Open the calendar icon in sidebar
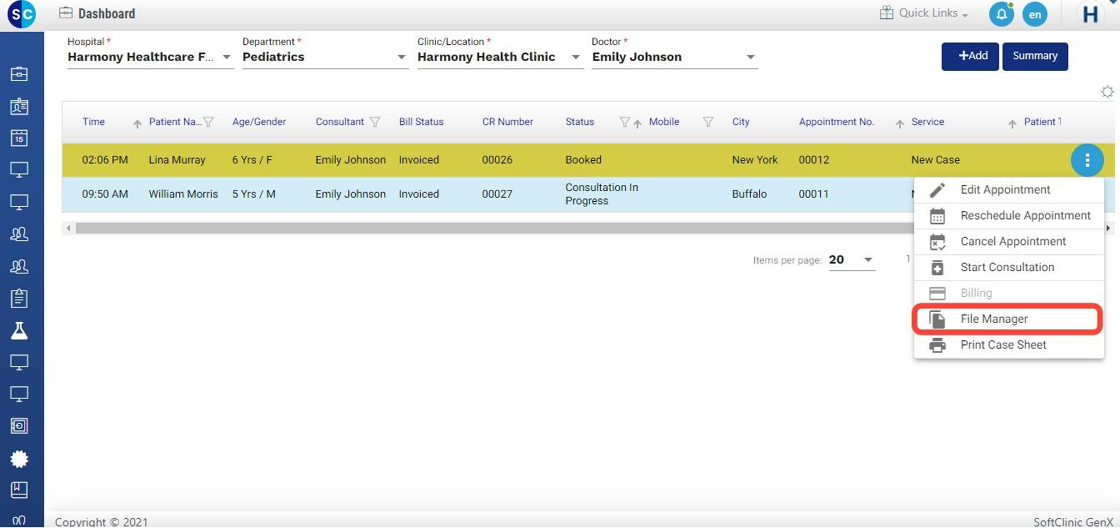 click(x=19, y=138)
